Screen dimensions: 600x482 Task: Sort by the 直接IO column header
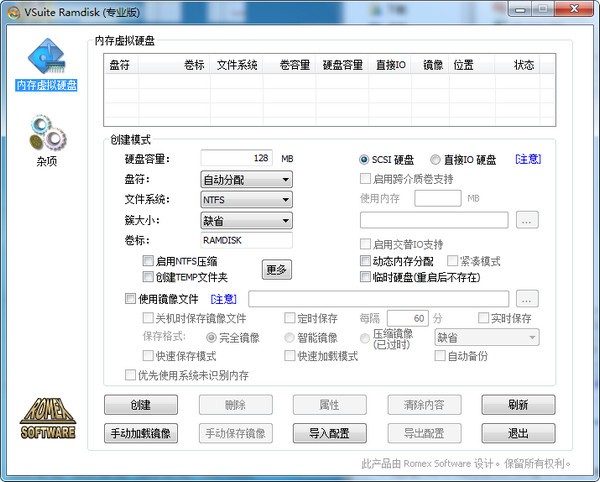click(x=390, y=65)
